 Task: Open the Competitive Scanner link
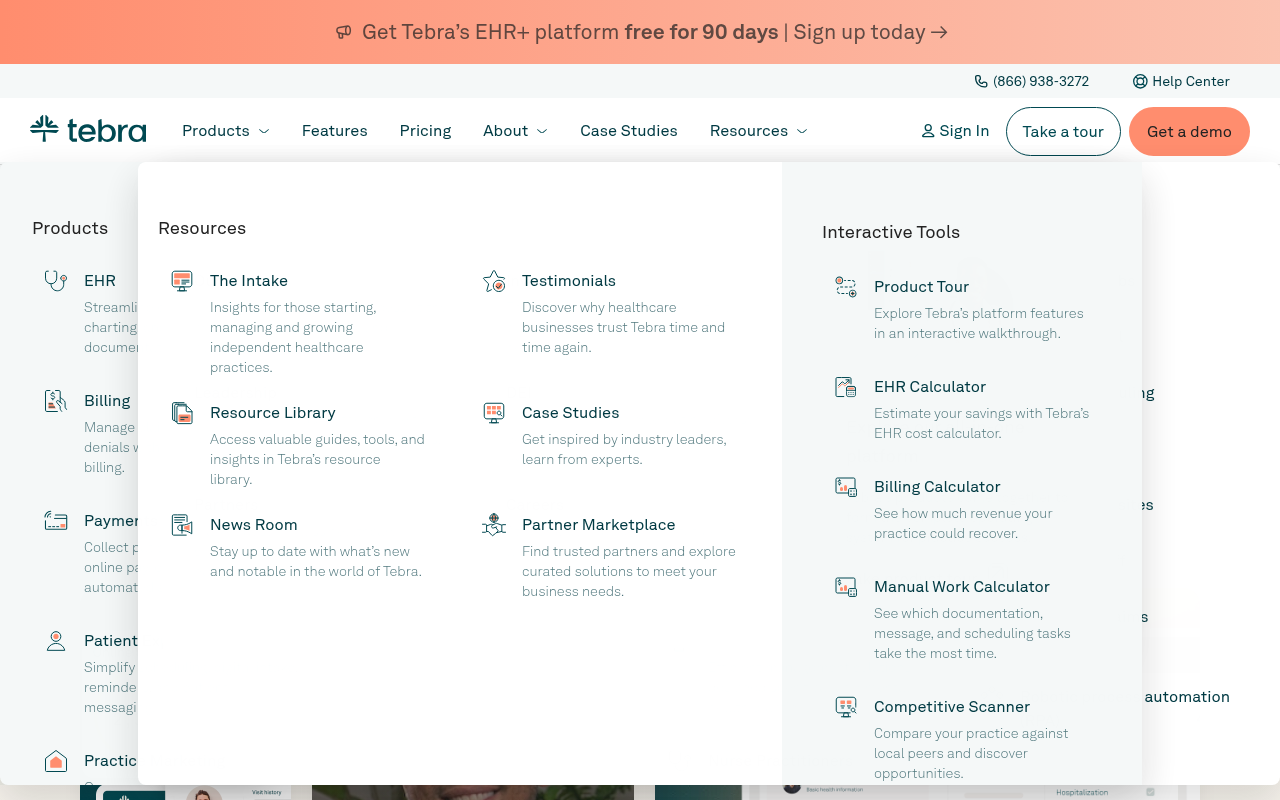[952, 707]
